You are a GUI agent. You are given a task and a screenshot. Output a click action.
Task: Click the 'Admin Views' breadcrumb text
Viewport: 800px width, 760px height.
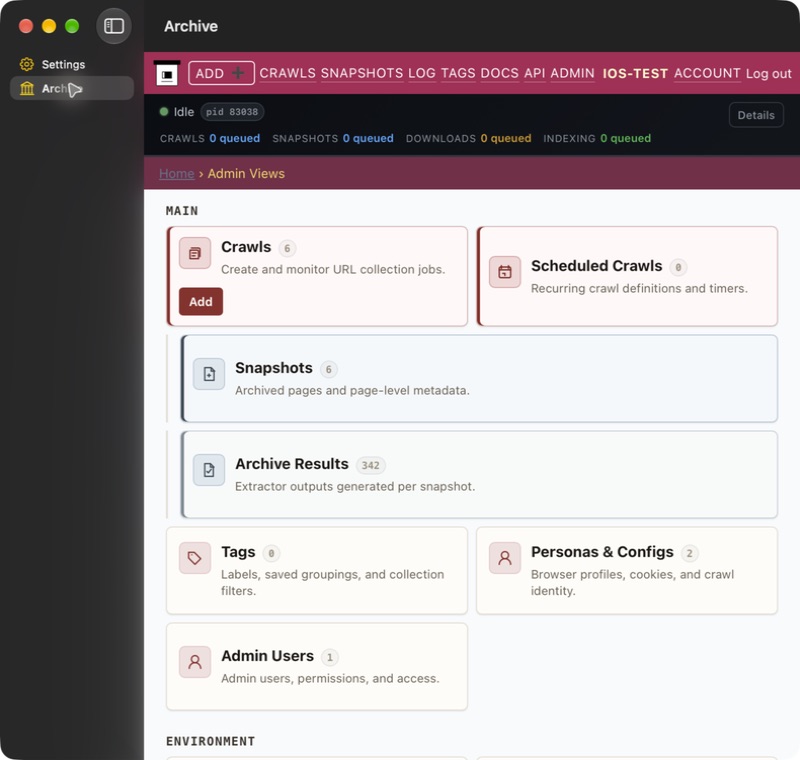pyautogui.click(x=246, y=173)
